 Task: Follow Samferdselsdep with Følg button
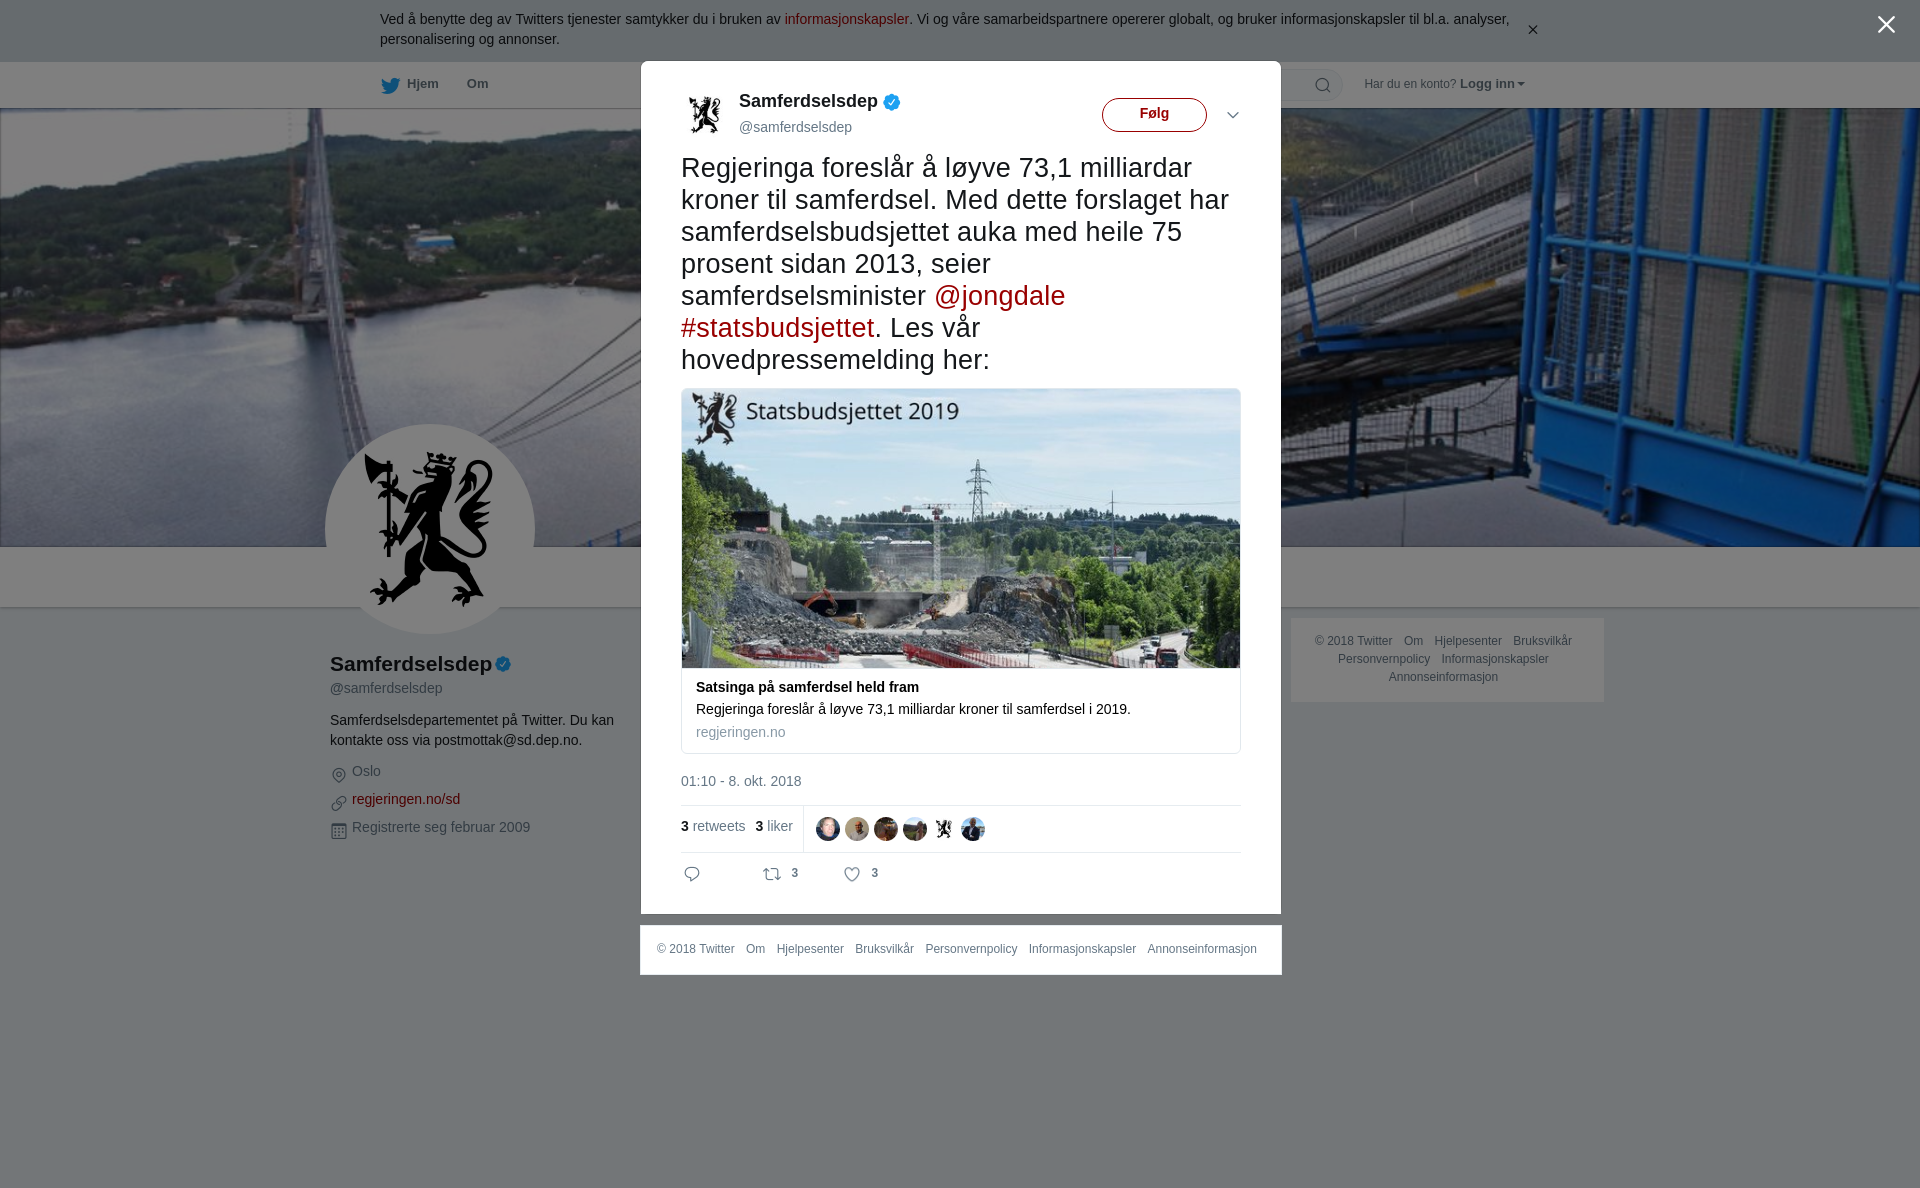click(1154, 114)
